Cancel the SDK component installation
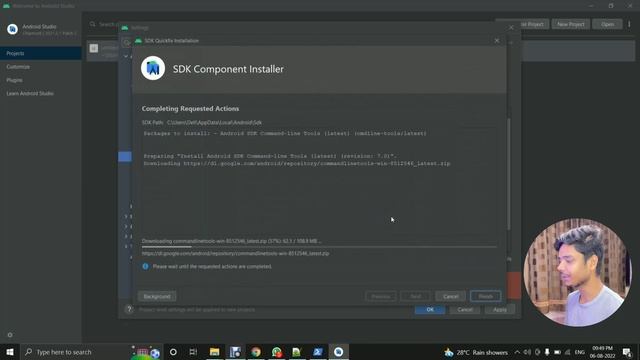The height and width of the screenshot is (360, 640). 450,296
